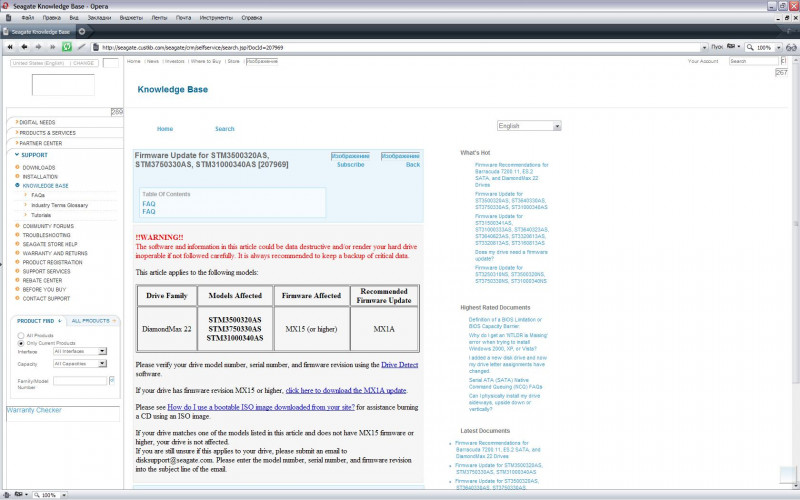Image resolution: width=800 pixels, height=500 pixels.
Task: Click the wand icon beside reload
Action: (x=81, y=47)
